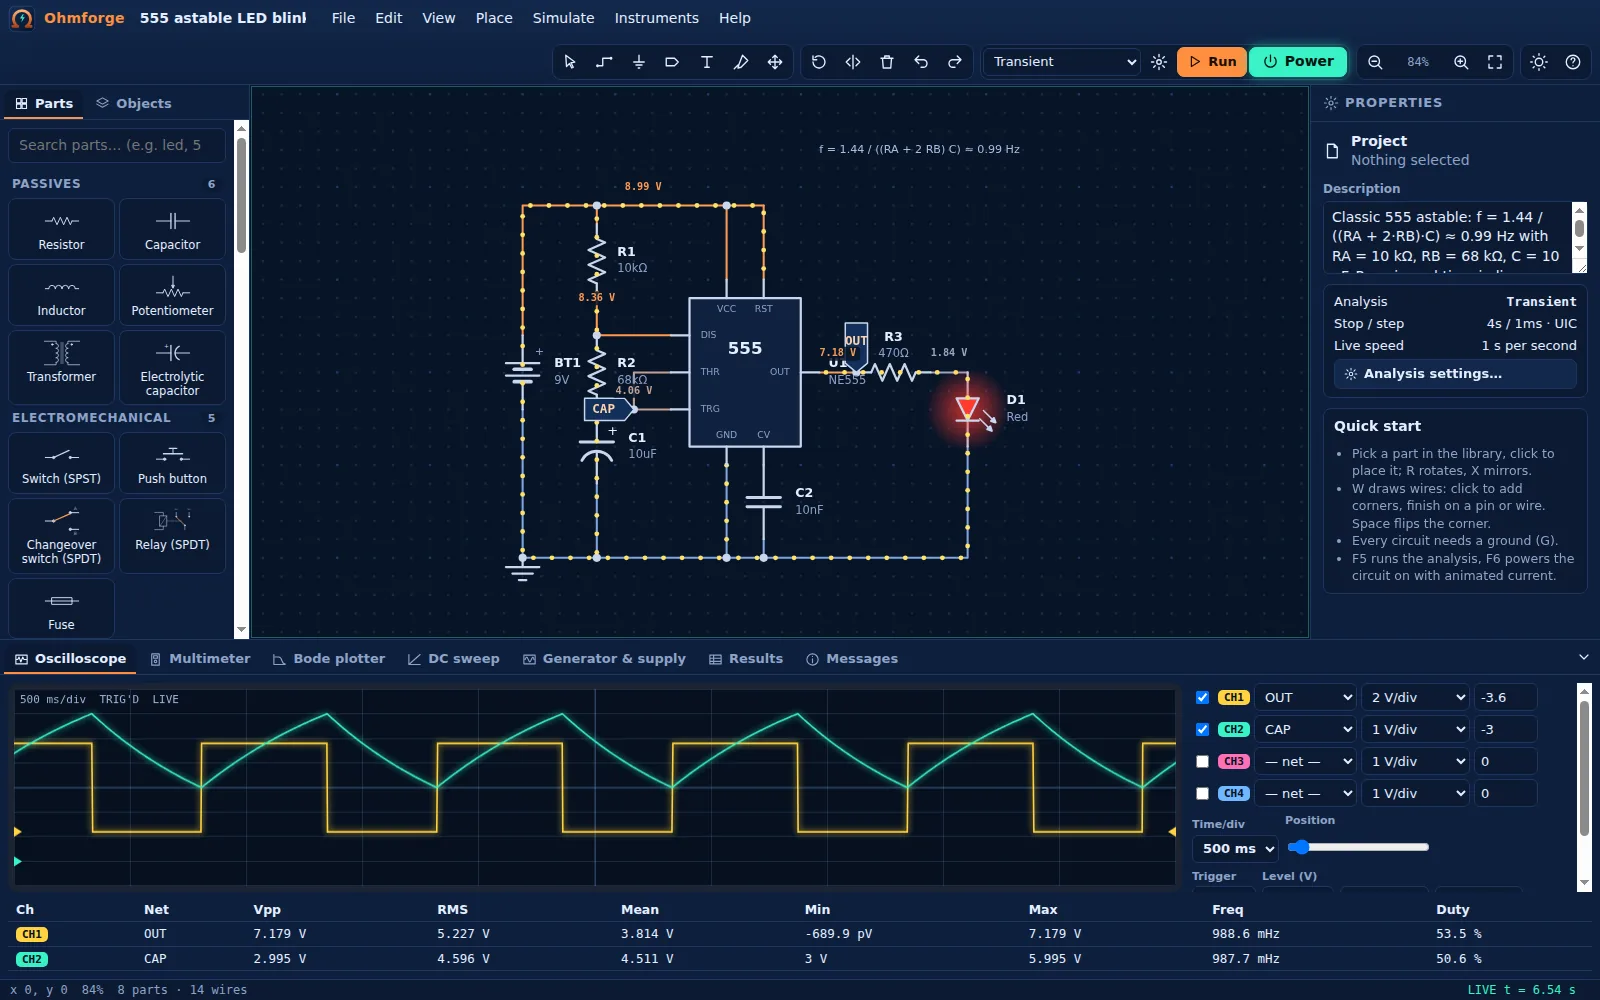Image resolution: width=1600 pixels, height=1000 pixels.
Task: Open the CH3 net dropdown
Action: coord(1306,762)
